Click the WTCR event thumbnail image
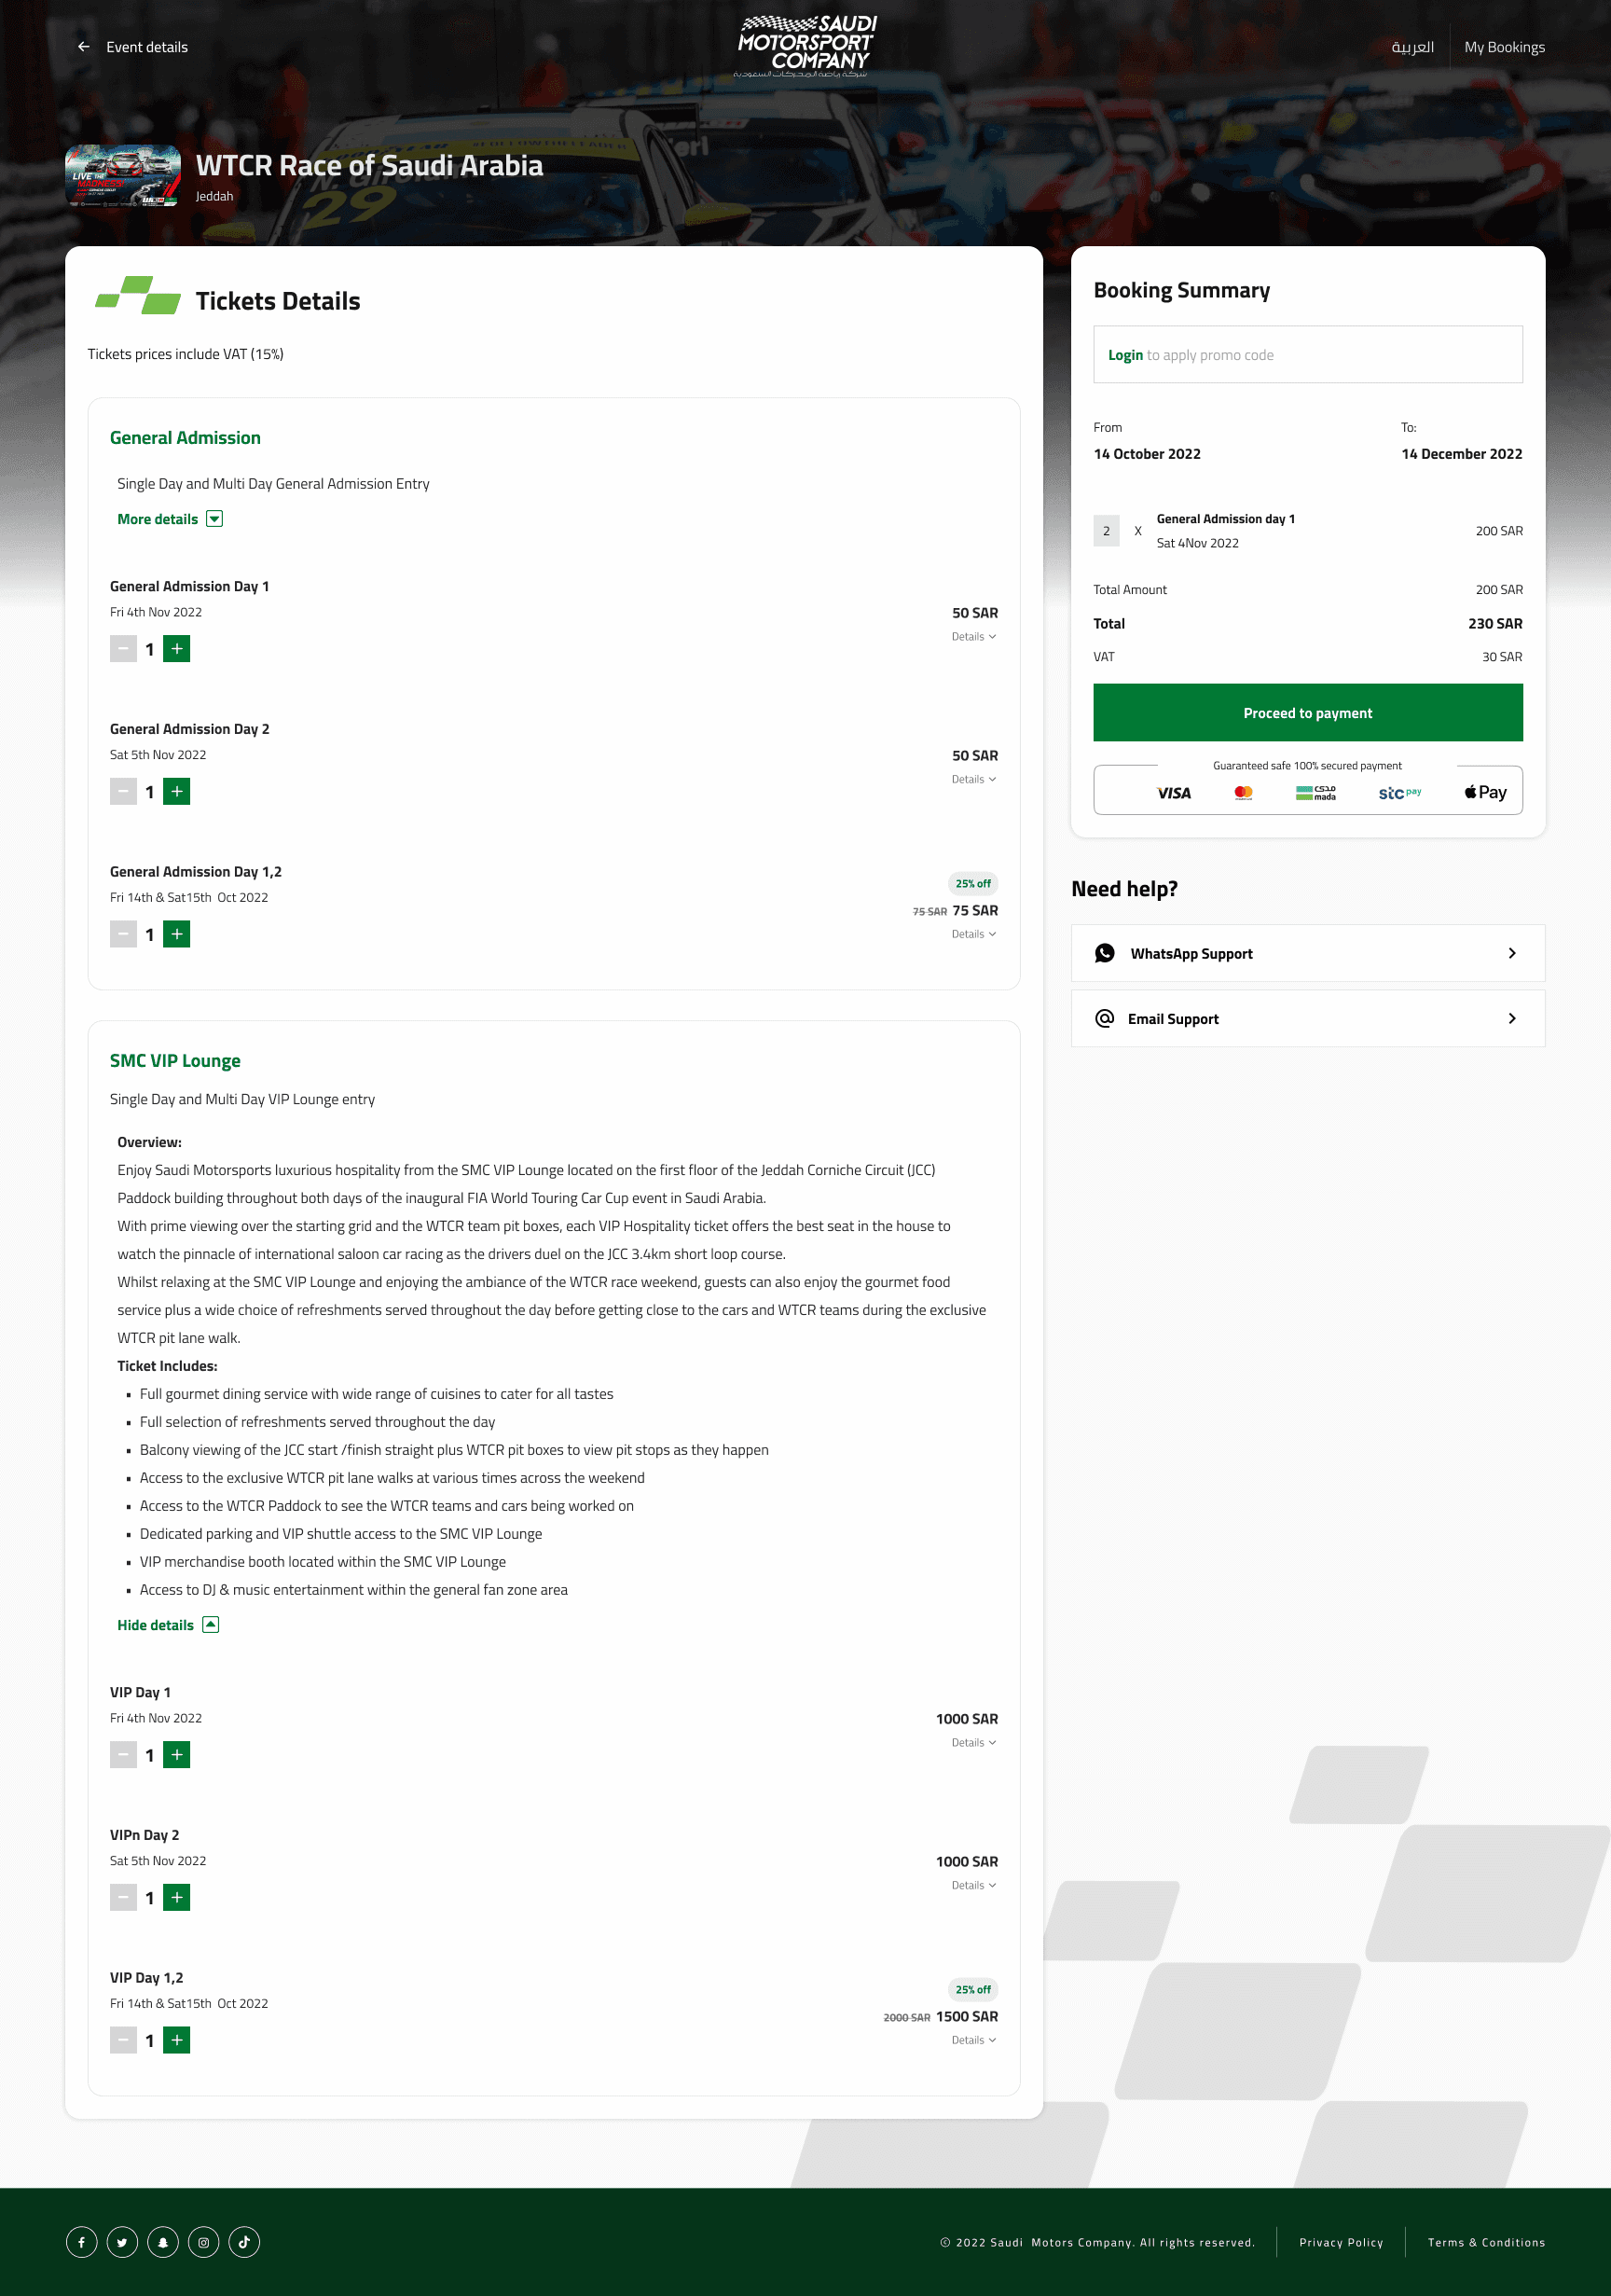 123,176
